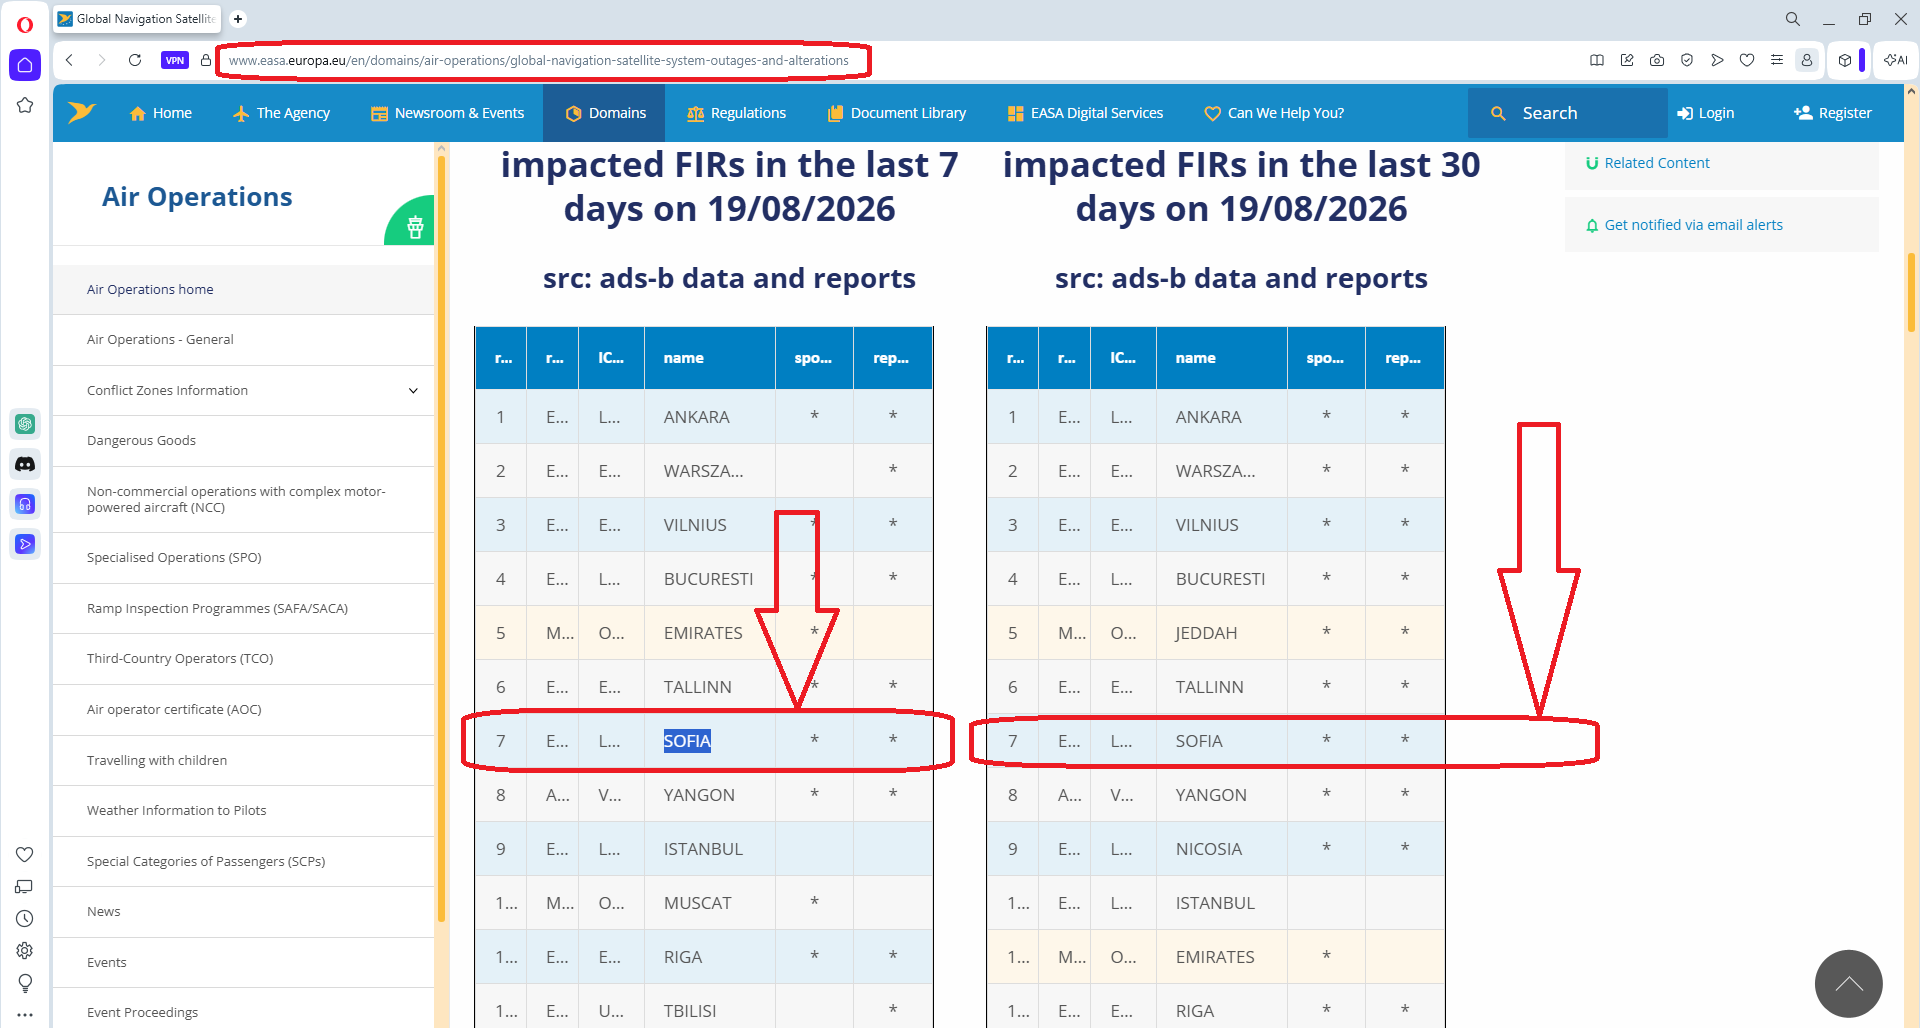
Task: Select ANKARA in the 7-day table
Action: (x=697, y=417)
